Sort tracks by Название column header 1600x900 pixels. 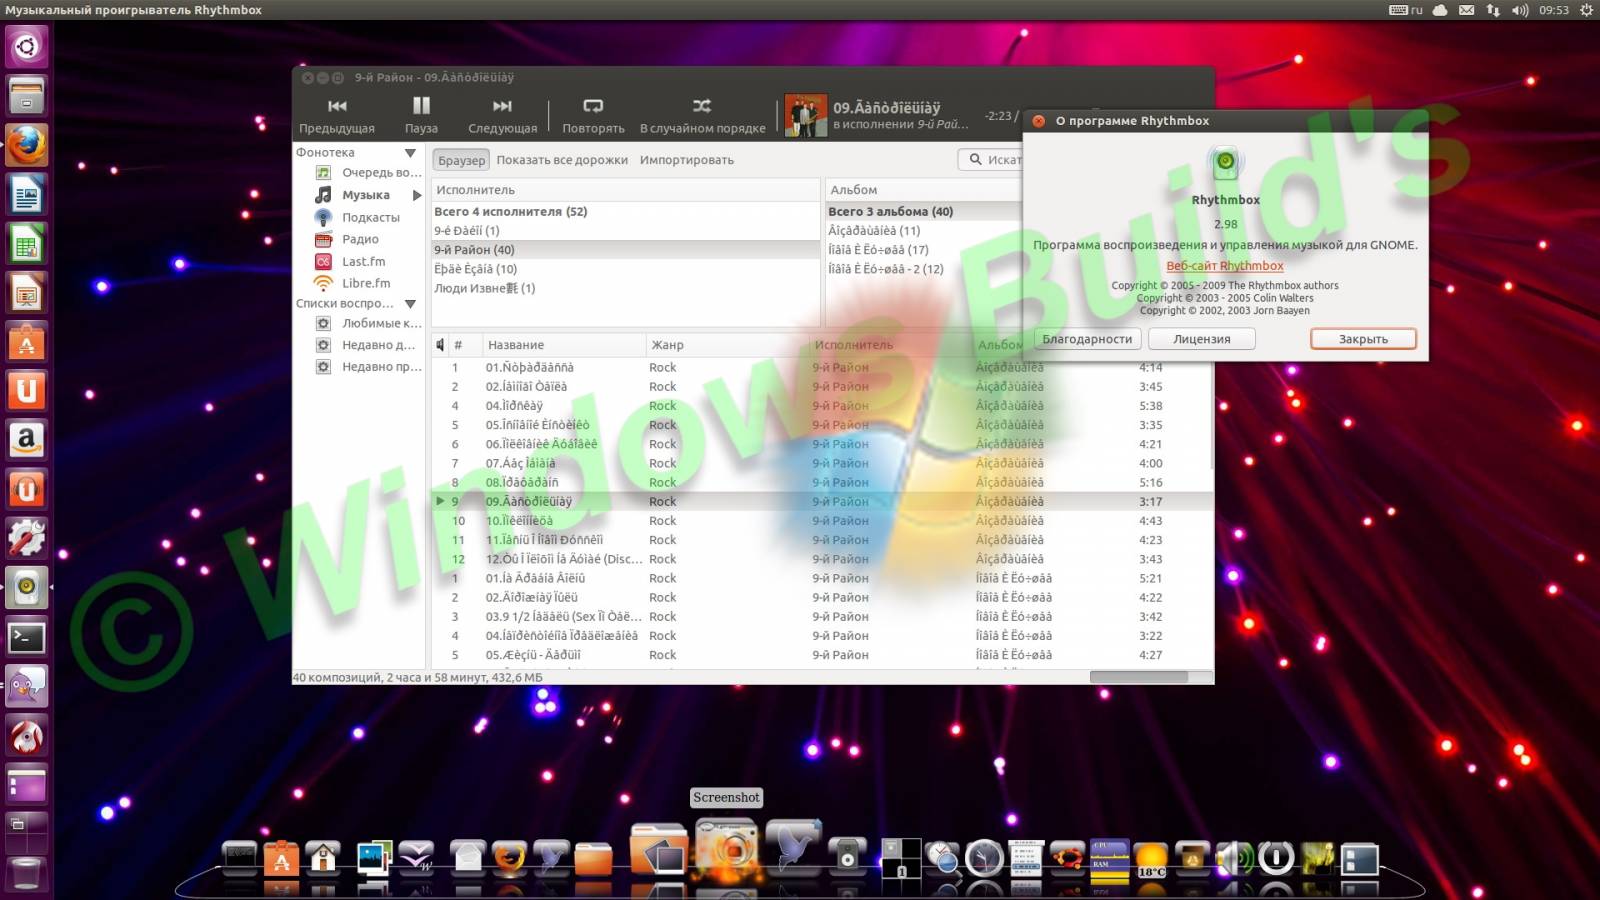pyautogui.click(x=563, y=345)
